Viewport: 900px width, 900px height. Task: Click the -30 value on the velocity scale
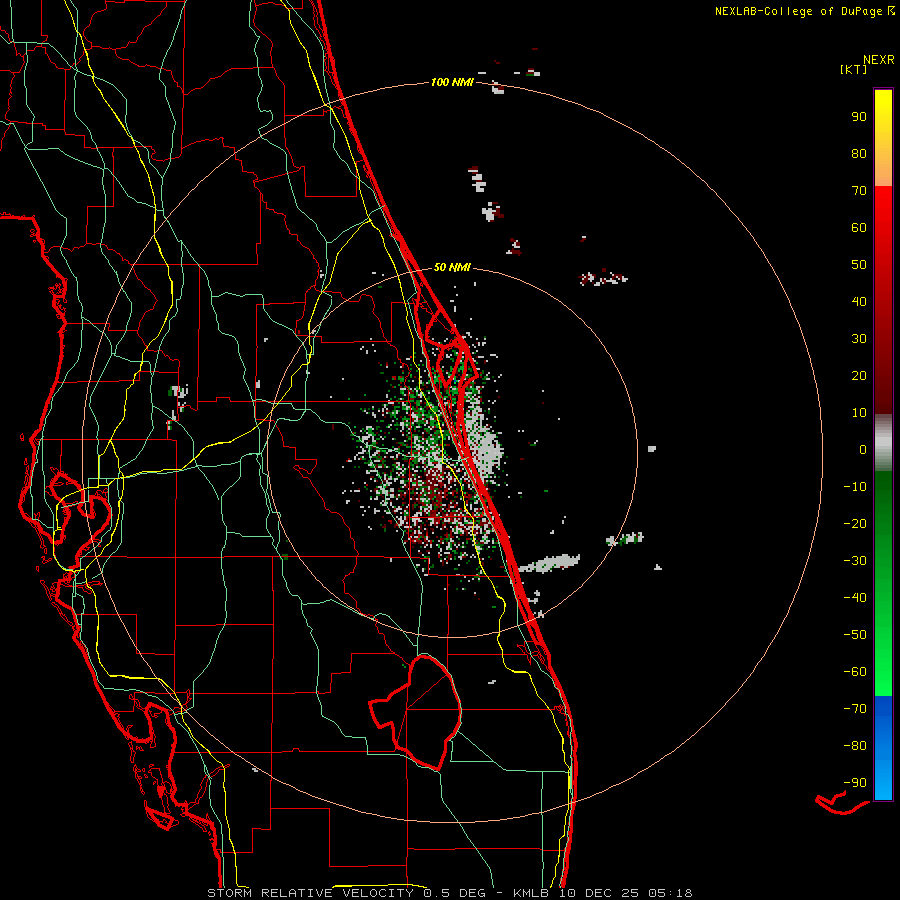(x=855, y=561)
